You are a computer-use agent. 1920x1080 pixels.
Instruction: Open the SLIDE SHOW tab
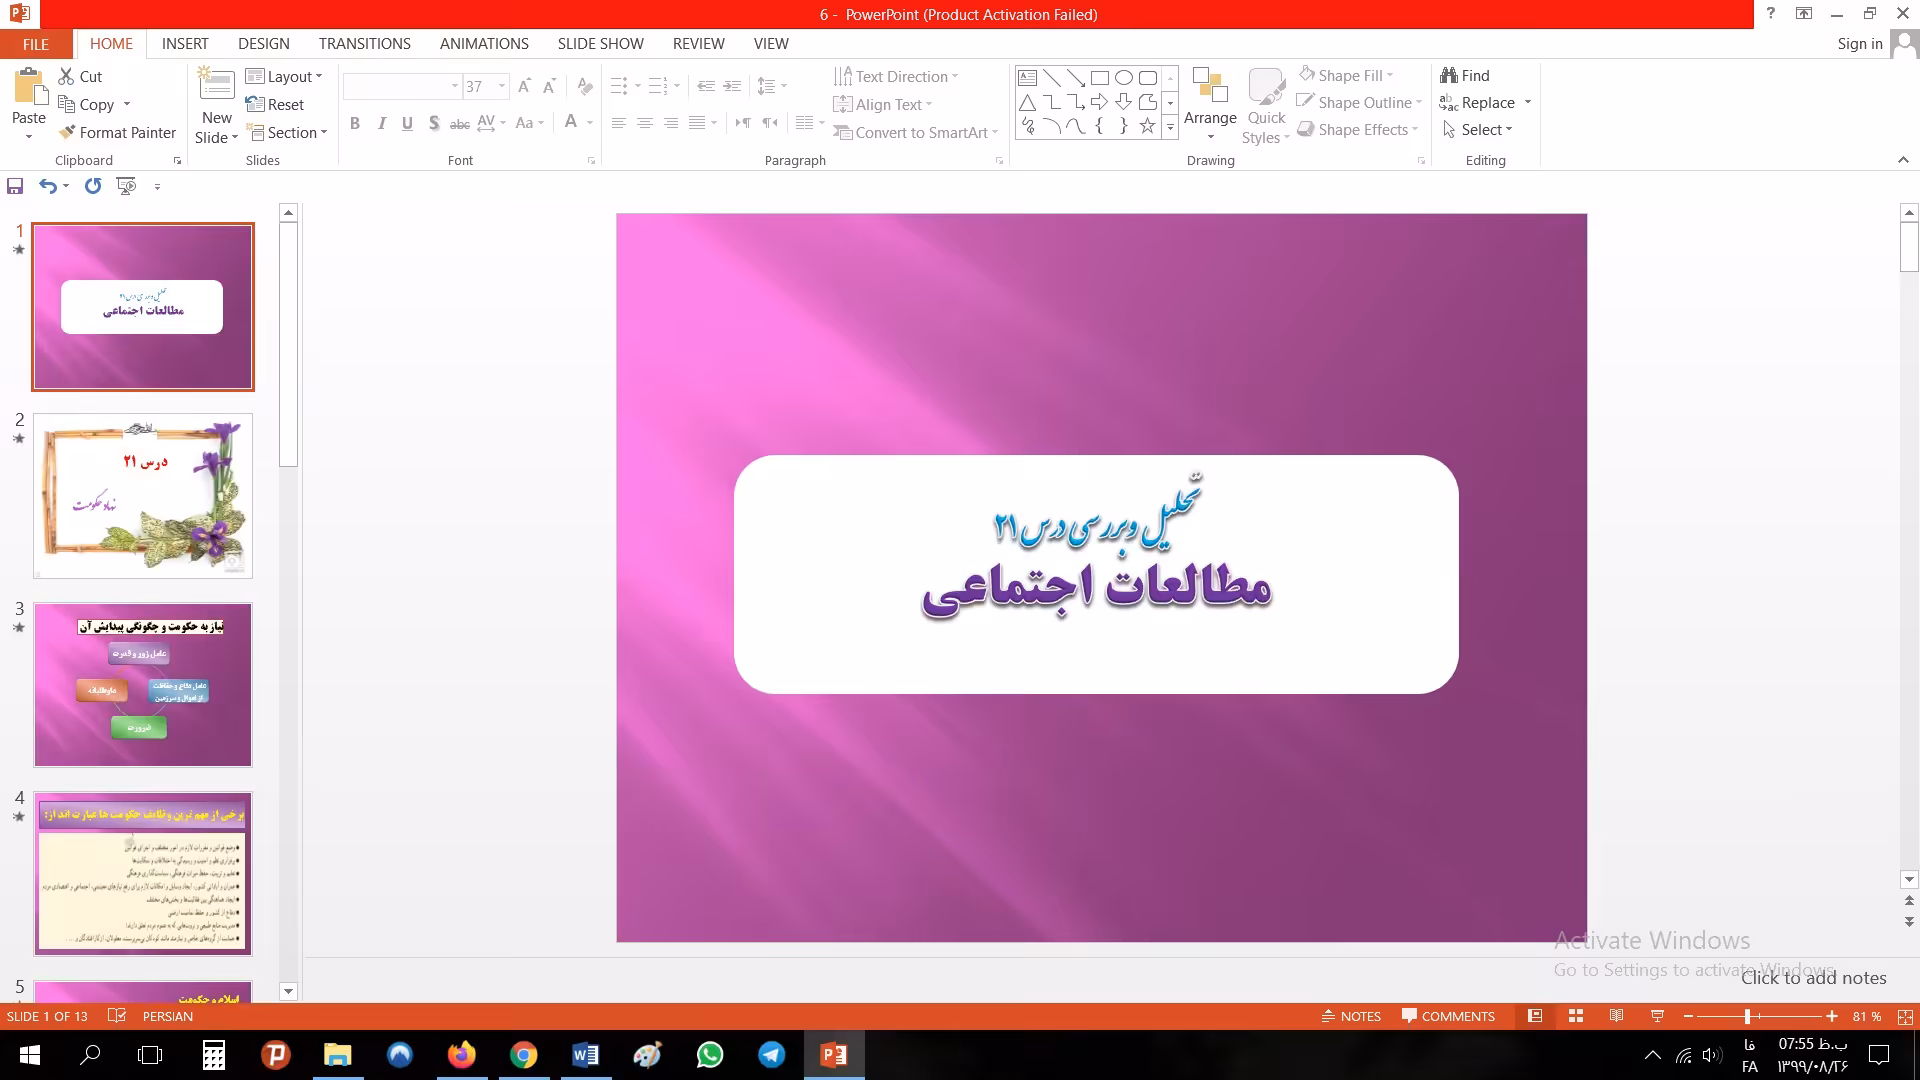point(601,44)
